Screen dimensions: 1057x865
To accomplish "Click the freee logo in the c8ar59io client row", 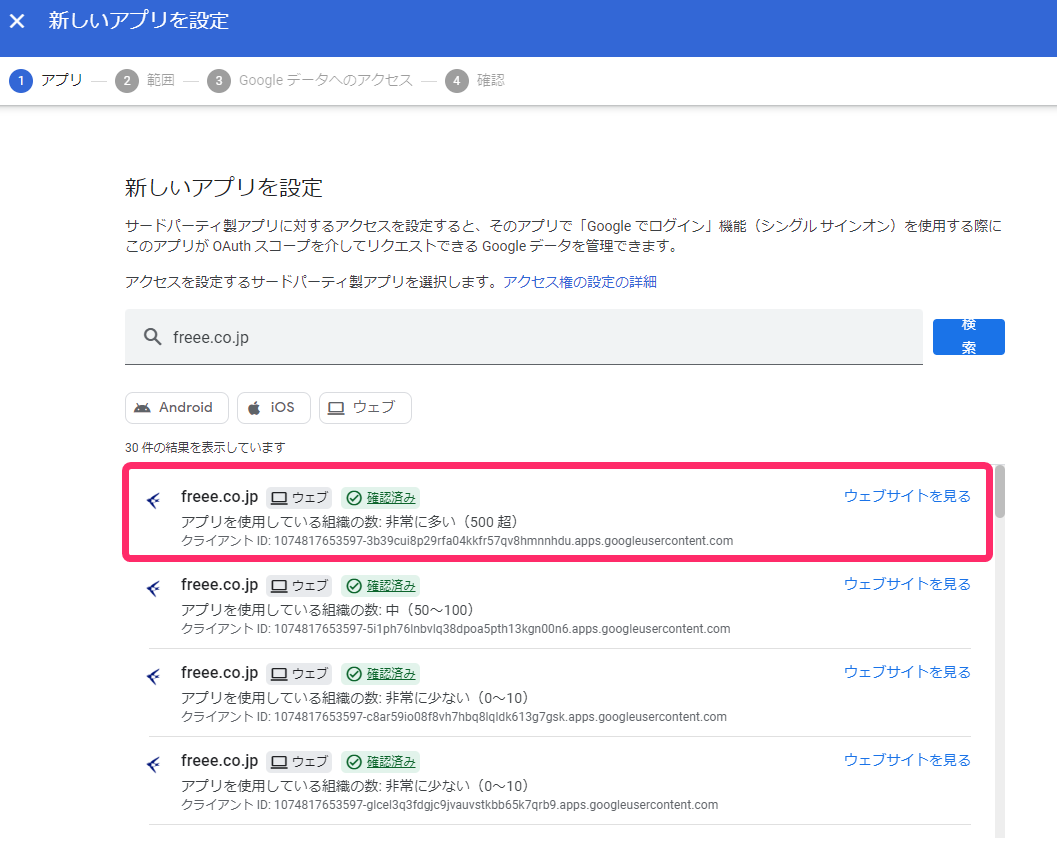I will pyautogui.click(x=154, y=677).
